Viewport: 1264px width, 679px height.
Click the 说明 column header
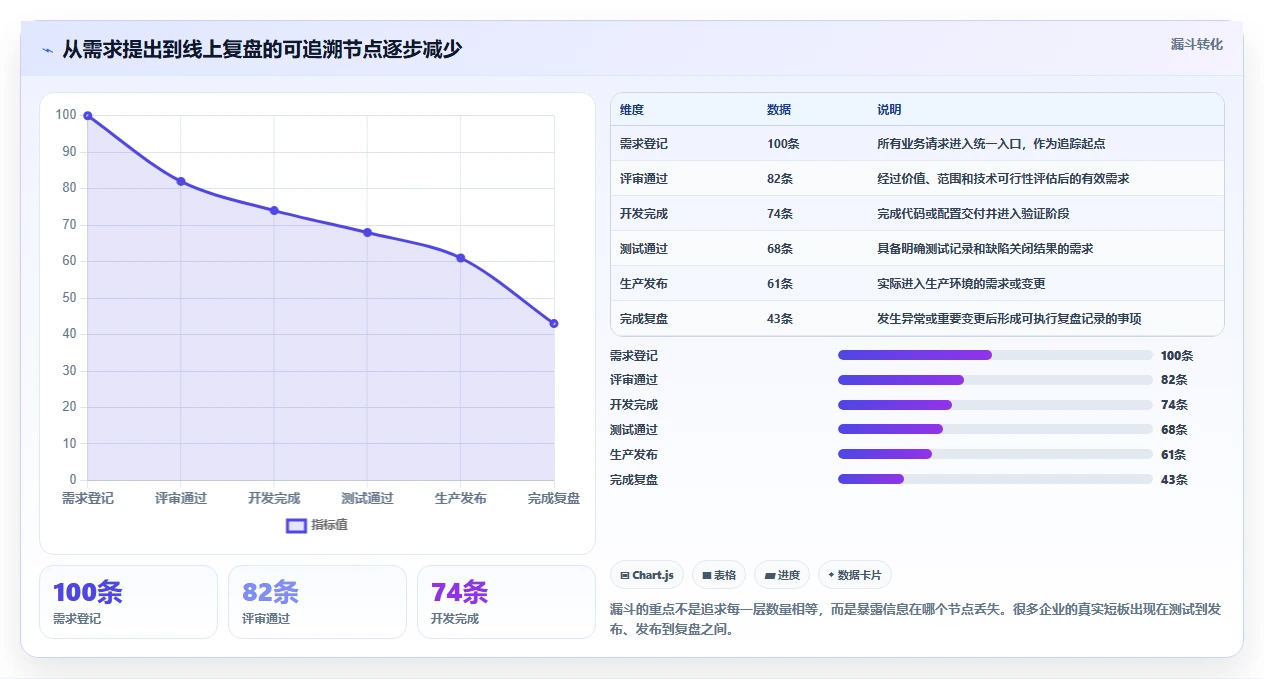click(889, 109)
